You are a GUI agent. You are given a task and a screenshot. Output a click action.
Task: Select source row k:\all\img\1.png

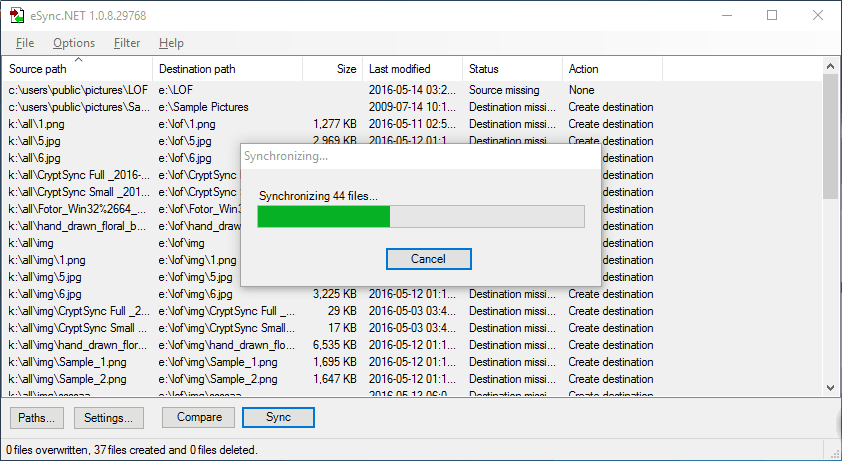click(47, 260)
